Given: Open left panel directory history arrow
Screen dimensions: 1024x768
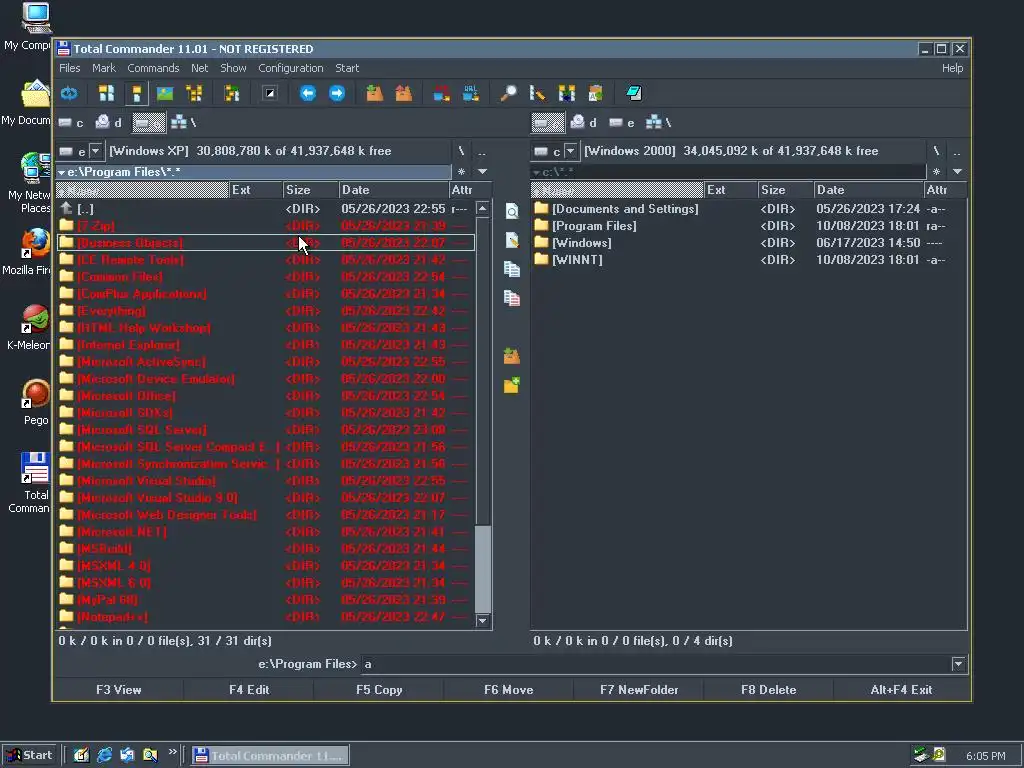Looking at the screenshot, I should coord(483,172).
